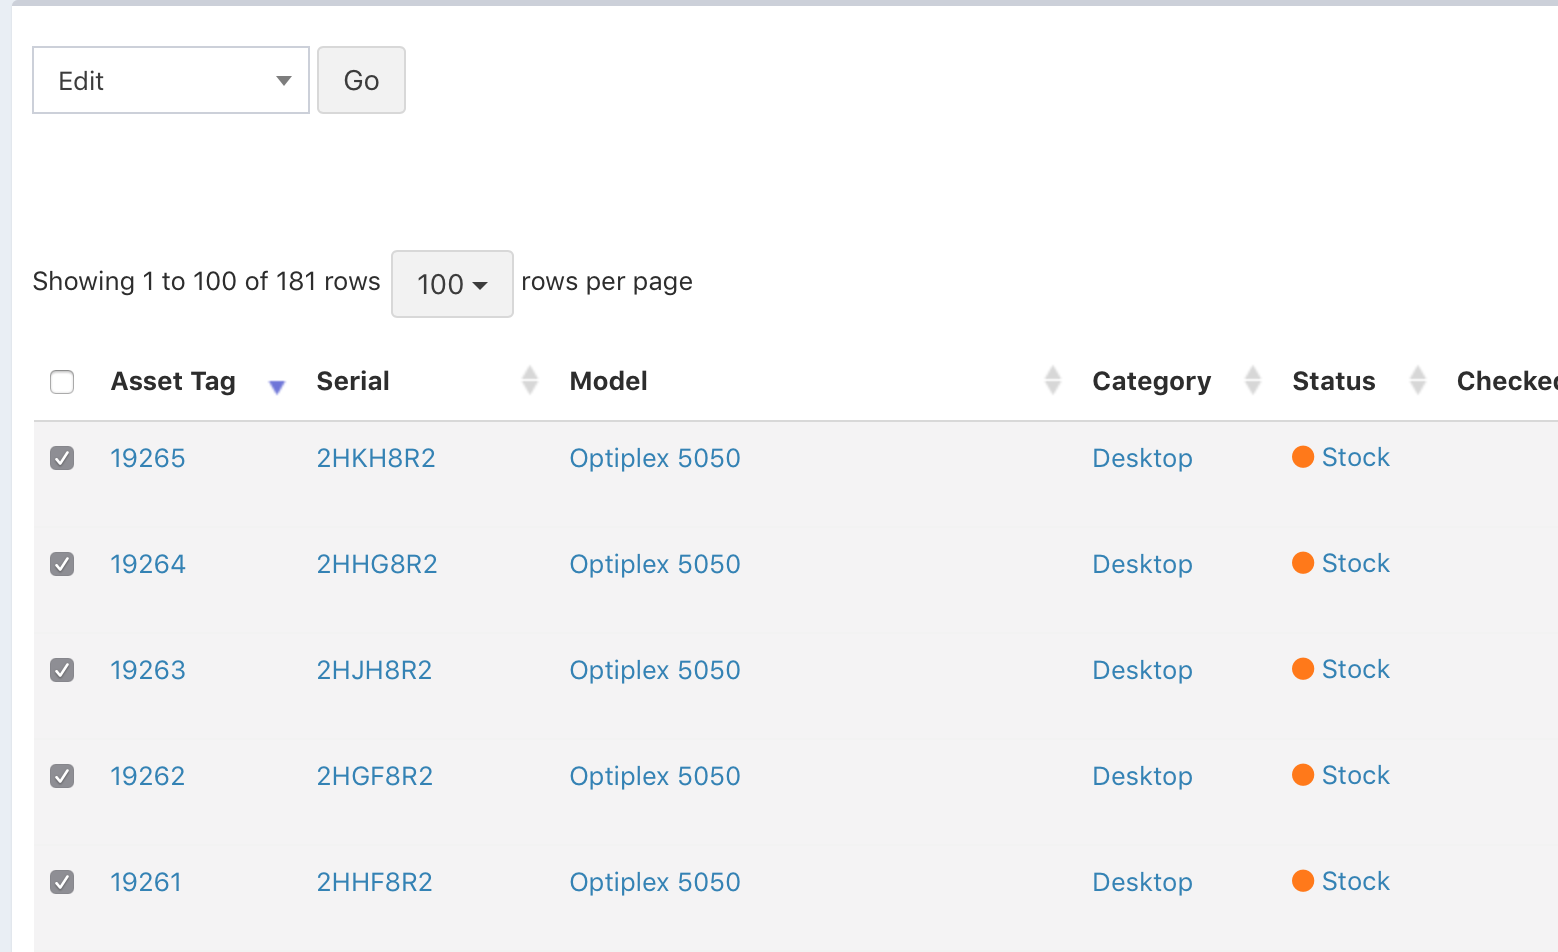The width and height of the screenshot is (1558, 952).
Task: Open the Edit bulk actions dropdown
Action: click(170, 80)
